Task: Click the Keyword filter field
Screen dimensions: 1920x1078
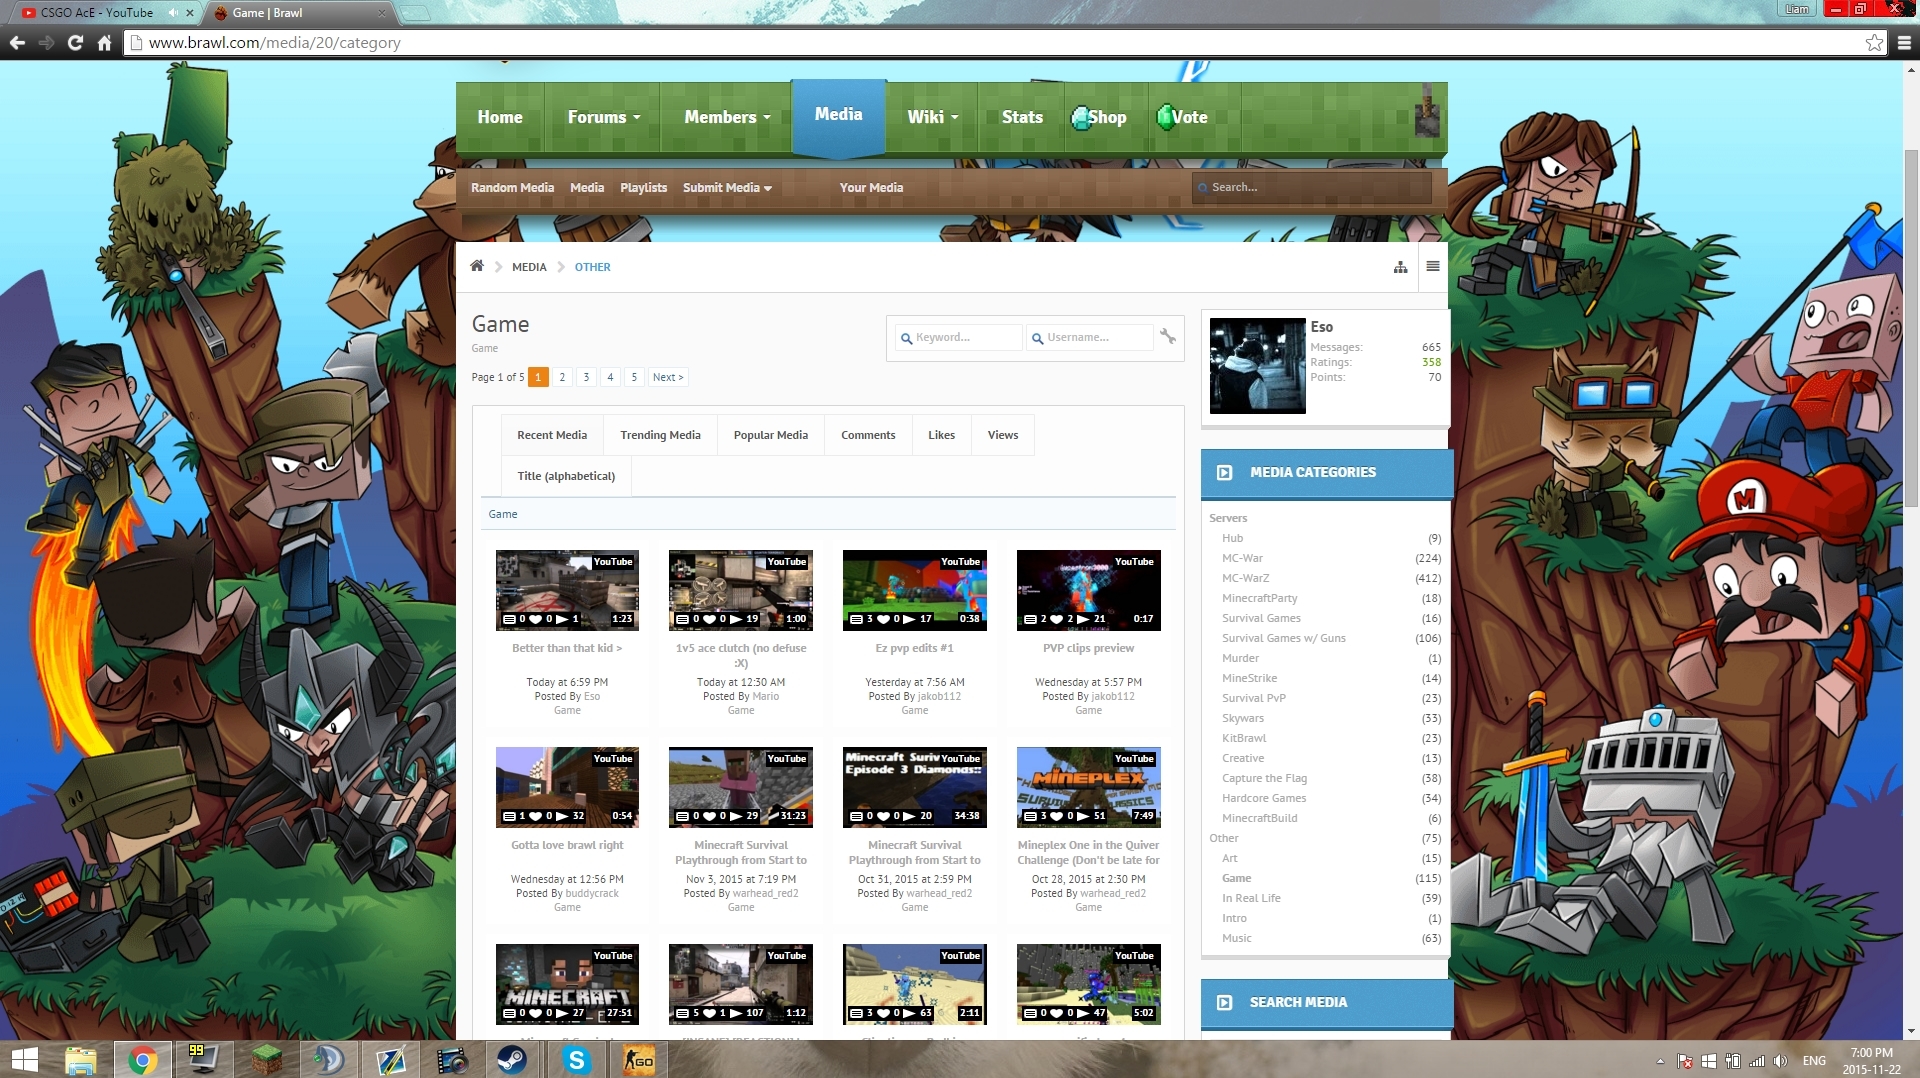Action: (958, 337)
